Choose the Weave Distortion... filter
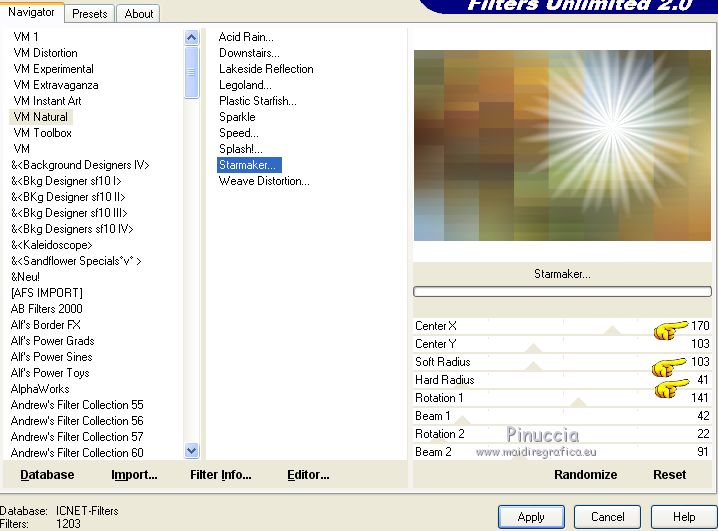 coord(264,181)
